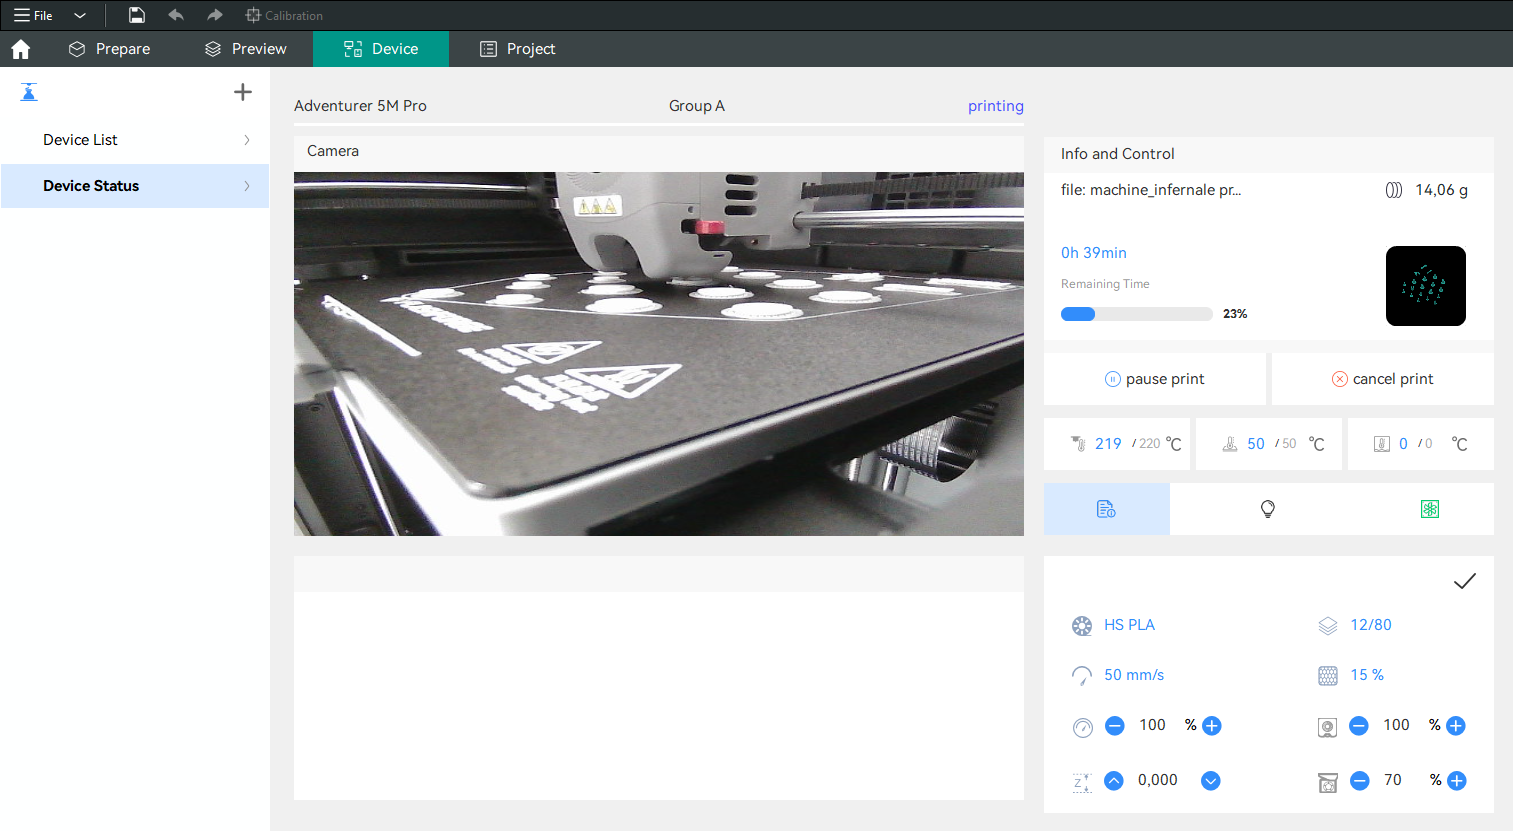
Task: Switch to the Prepare tab
Action: point(109,49)
